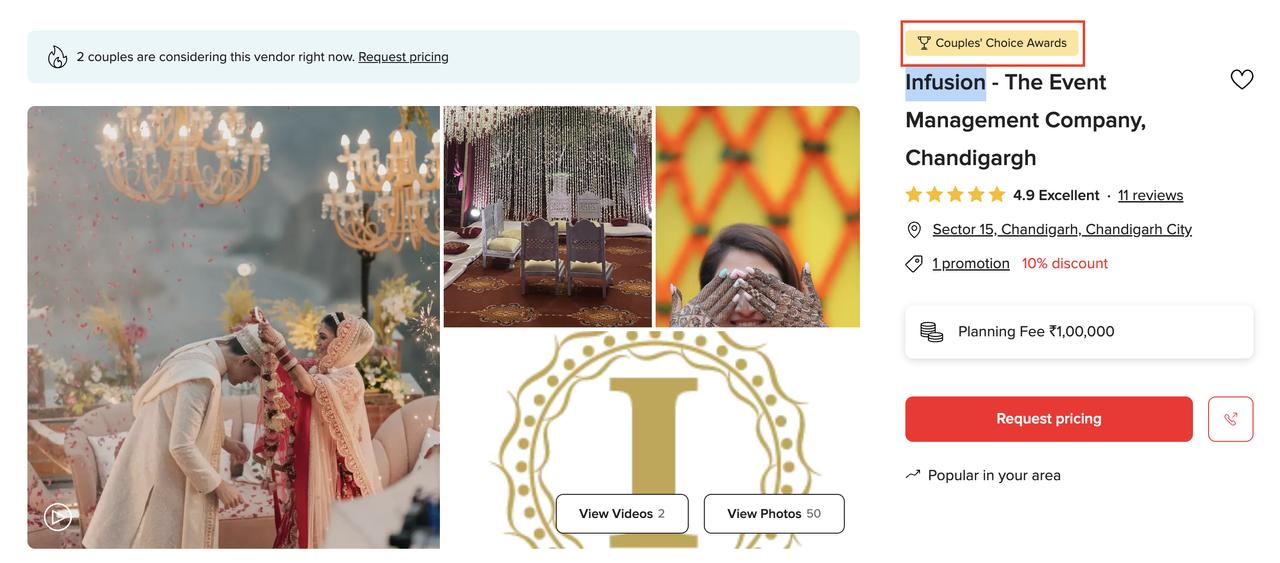
Task: Click the promotion tag icon
Action: [x=914, y=264]
